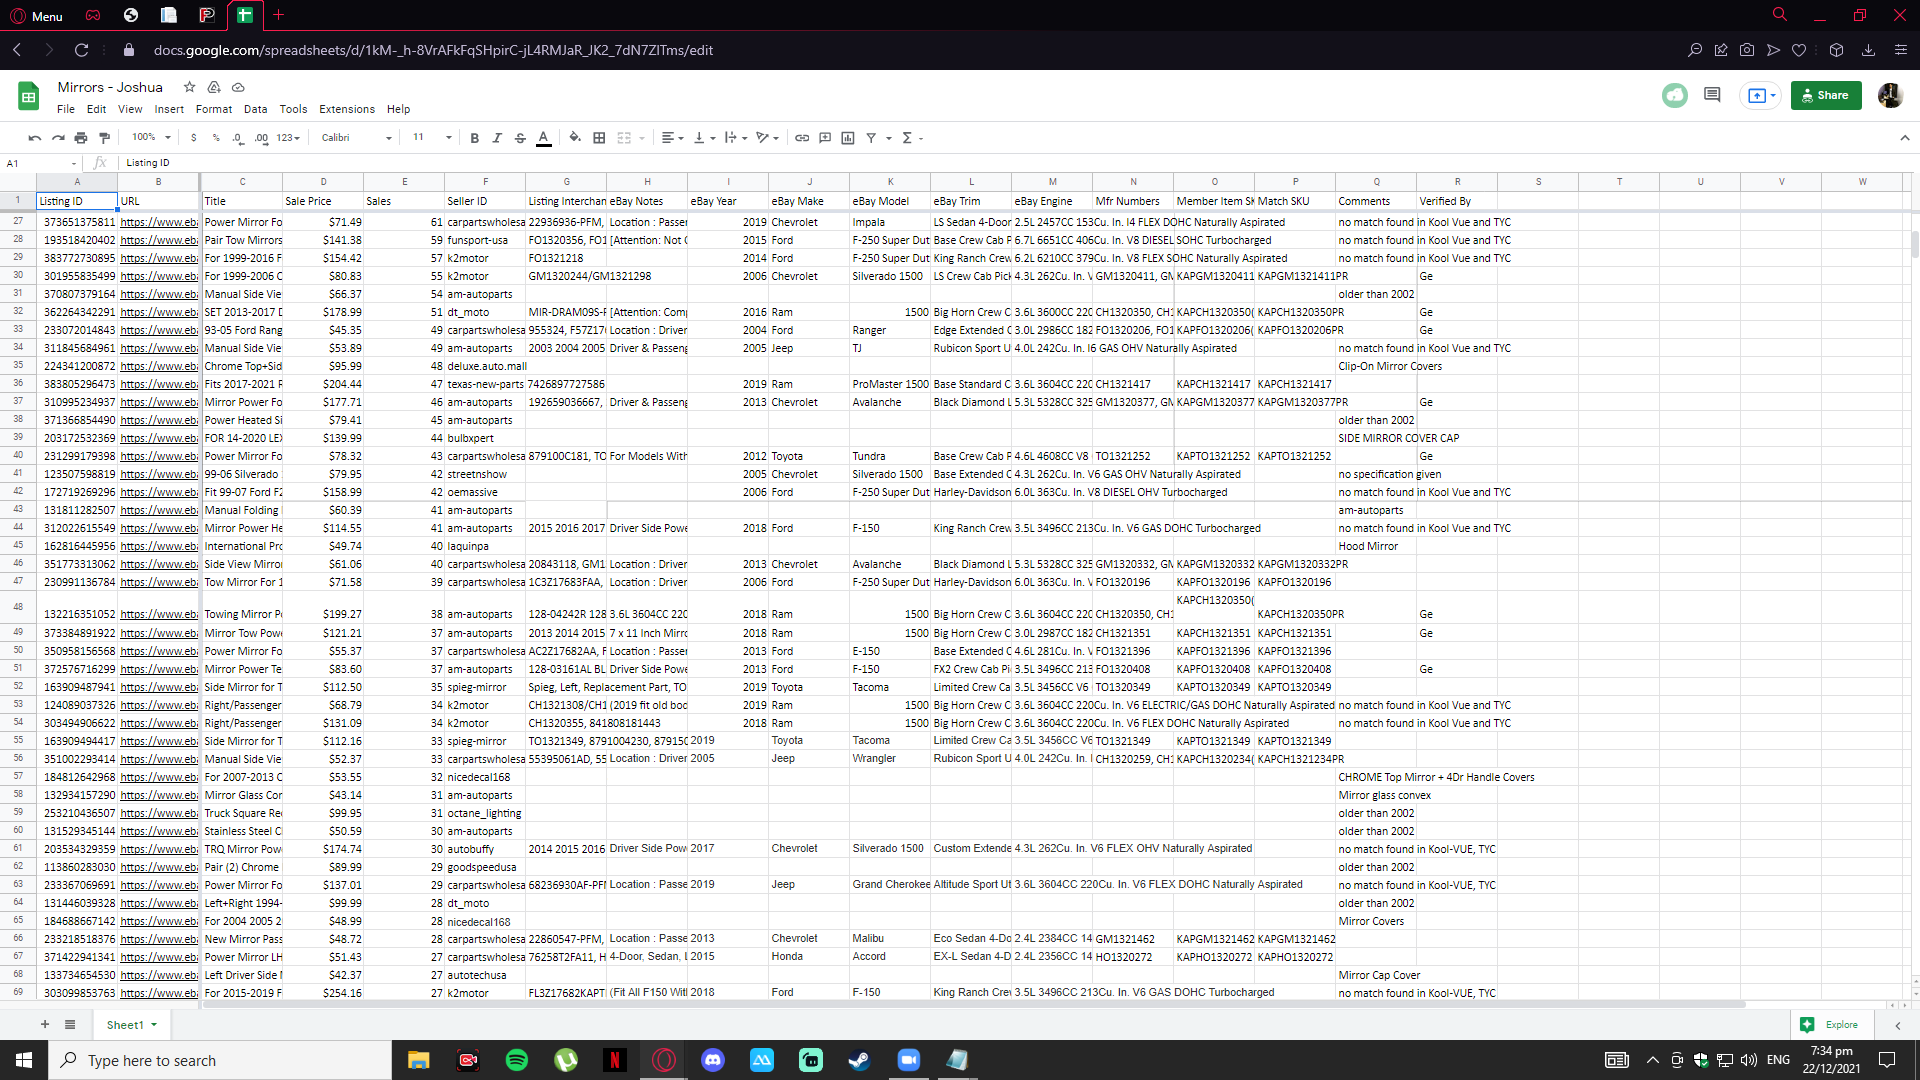The height and width of the screenshot is (1080, 1920).
Task: Open the 100% zoom dropdown
Action: (151, 138)
